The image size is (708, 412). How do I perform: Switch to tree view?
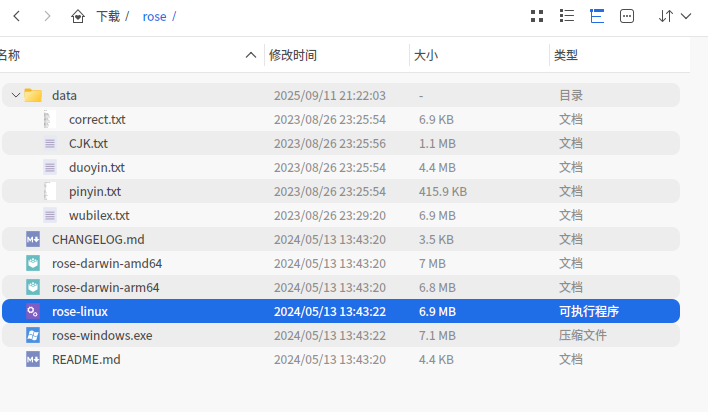tap(597, 16)
